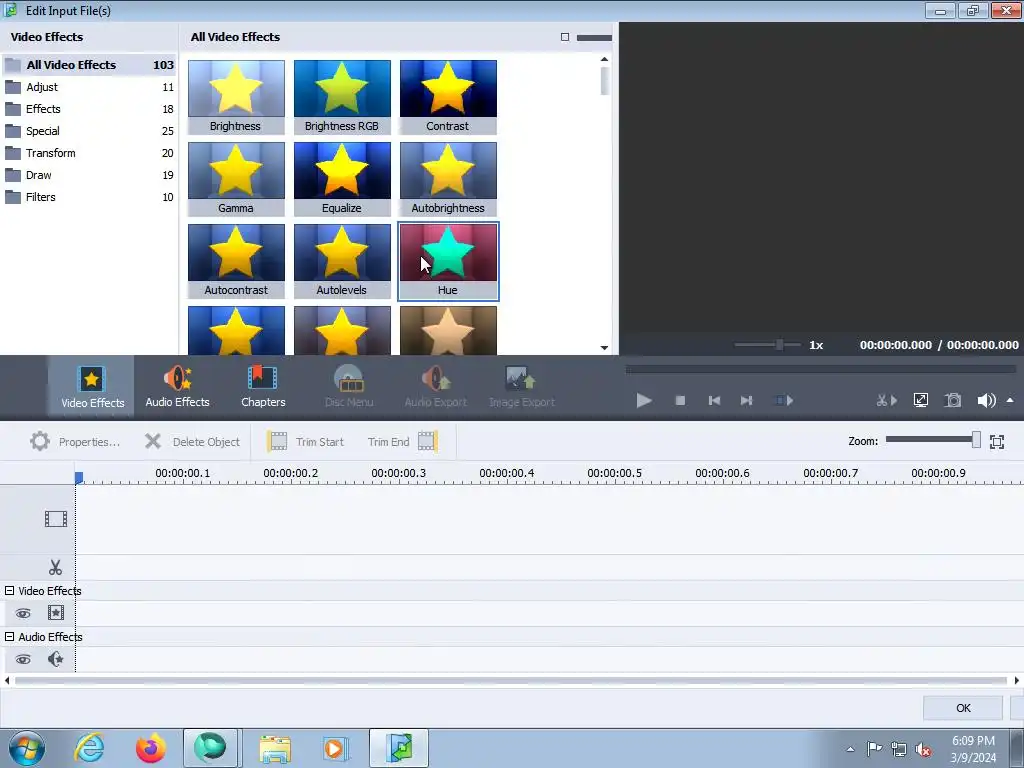Play the video preview
1024x768 pixels.
644,400
